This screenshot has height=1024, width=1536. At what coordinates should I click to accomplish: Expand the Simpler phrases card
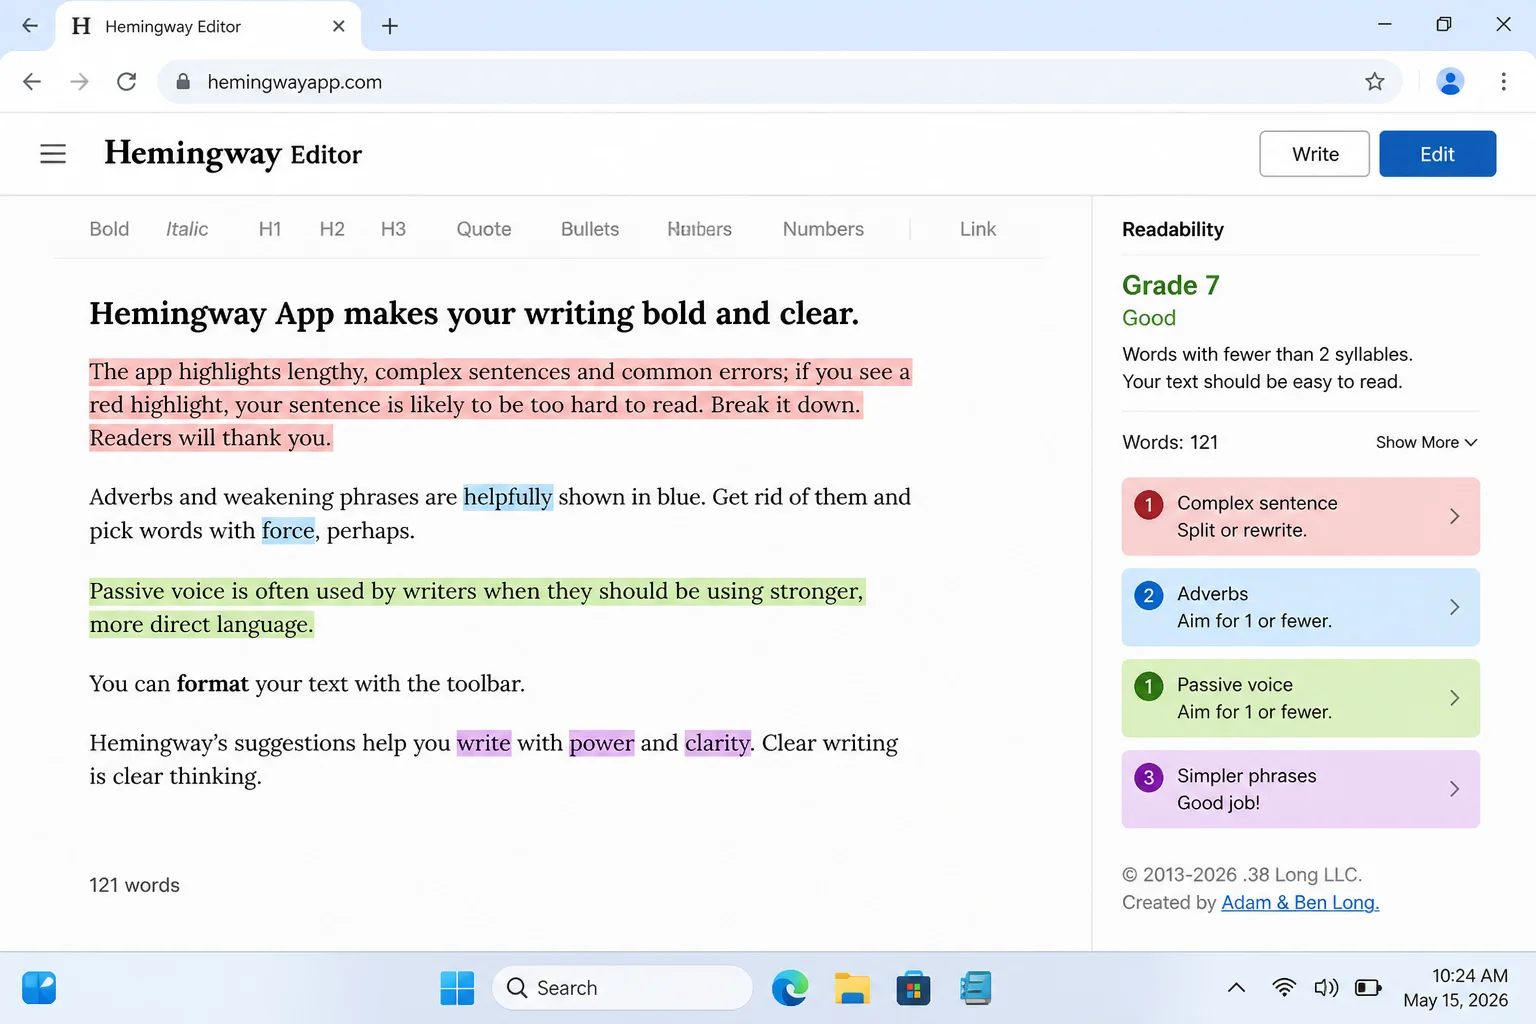point(1300,789)
